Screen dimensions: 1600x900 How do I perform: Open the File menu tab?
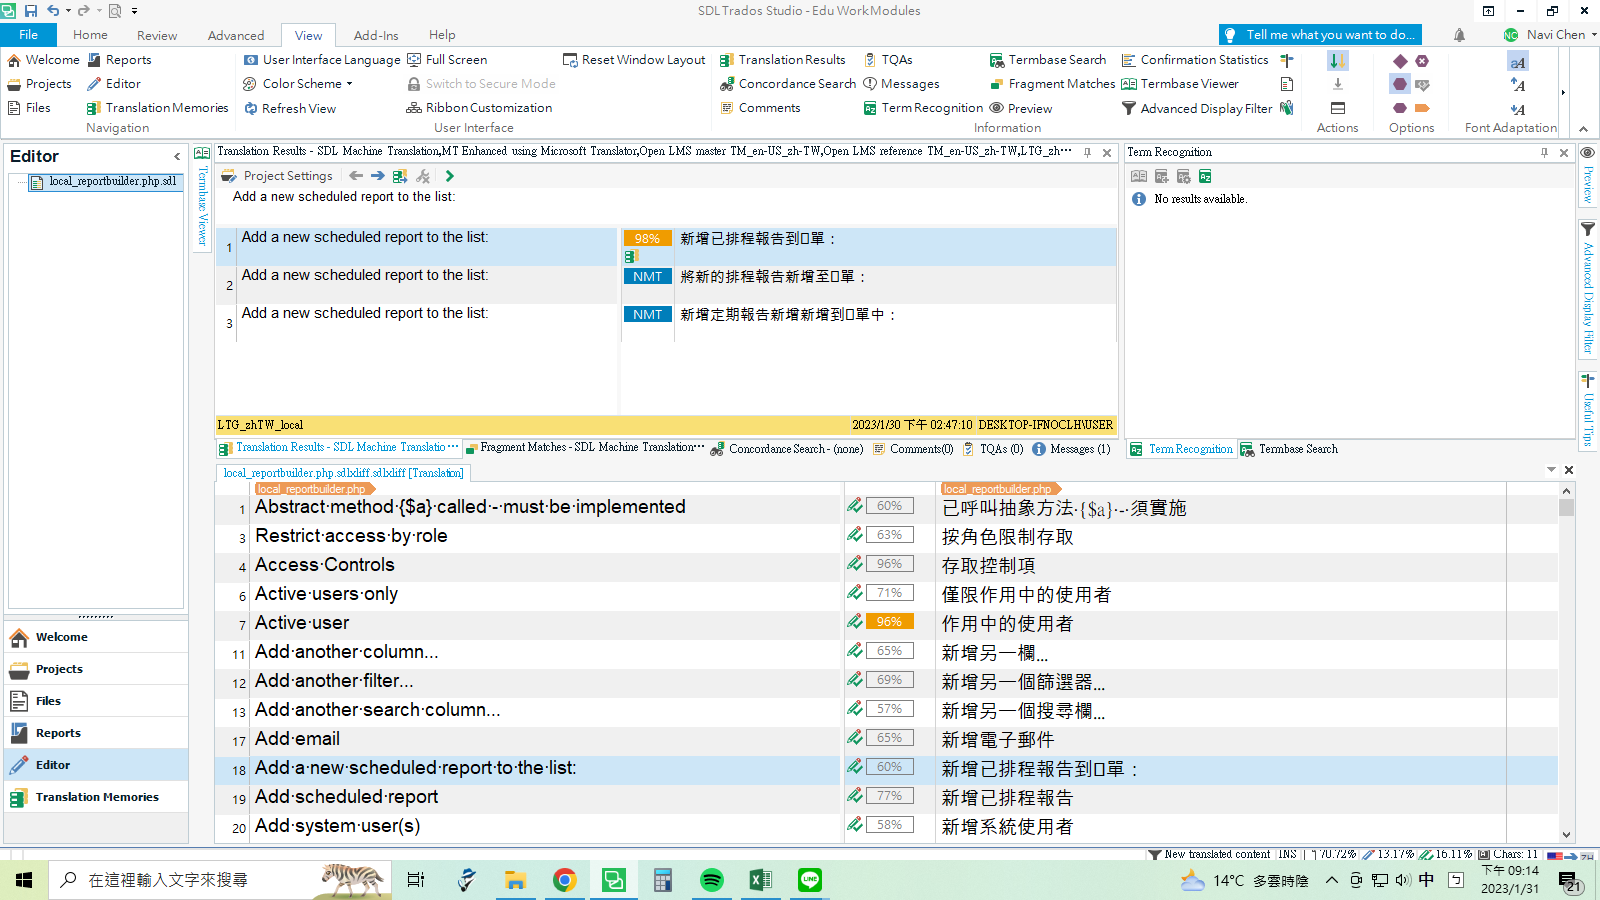[28, 35]
